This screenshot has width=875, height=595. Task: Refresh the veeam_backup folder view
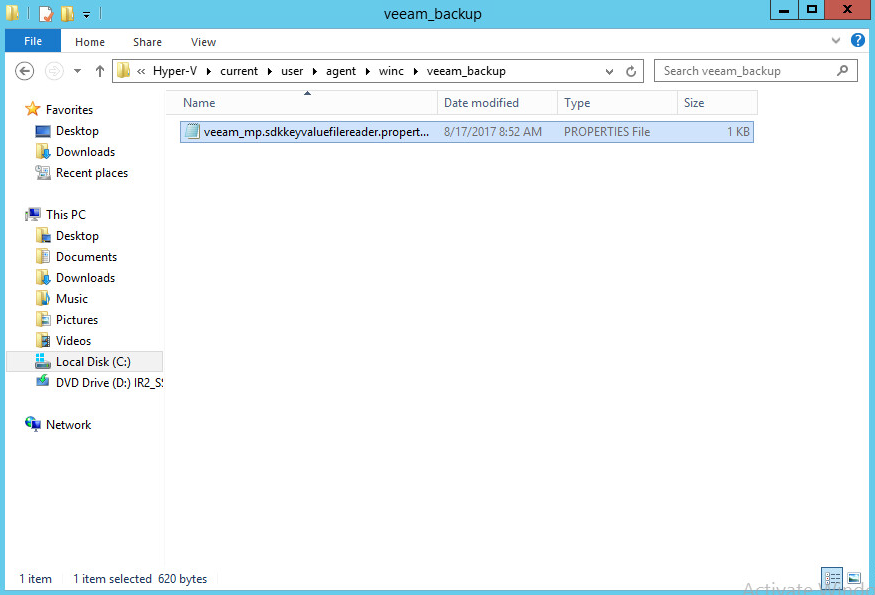click(x=631, y=71)
